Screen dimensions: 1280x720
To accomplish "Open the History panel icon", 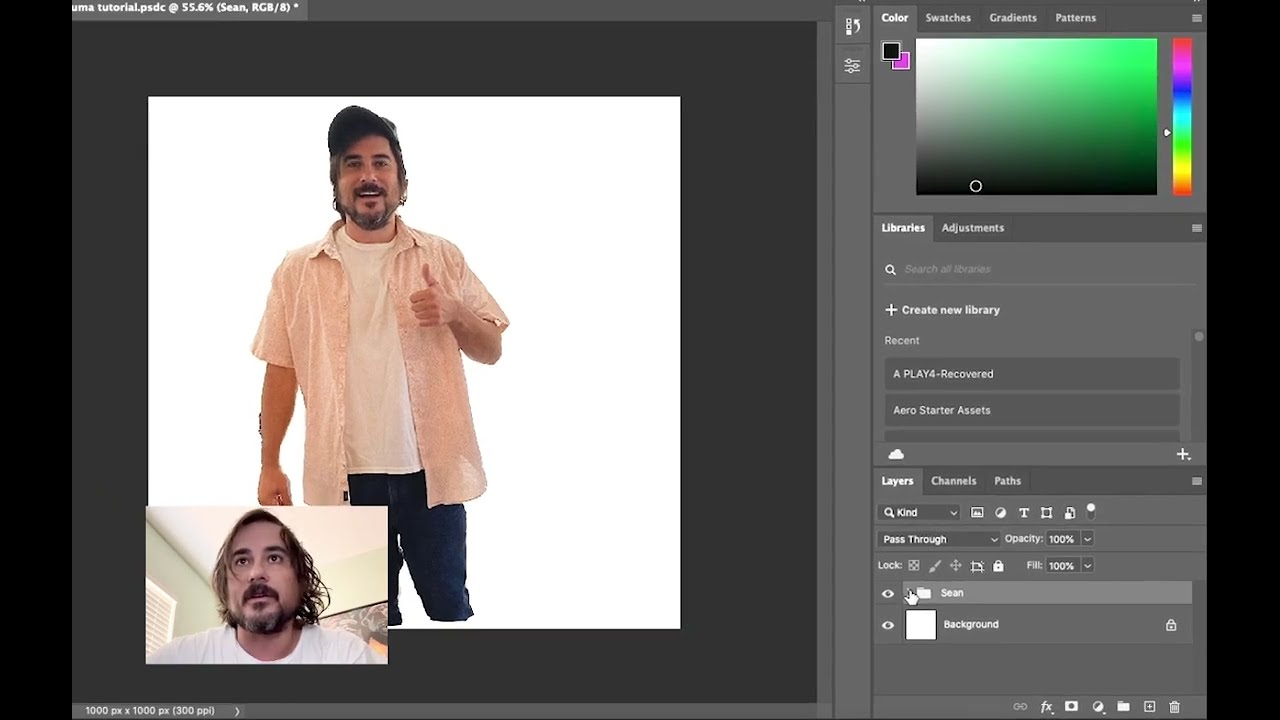I will click(x=852, y=26).
